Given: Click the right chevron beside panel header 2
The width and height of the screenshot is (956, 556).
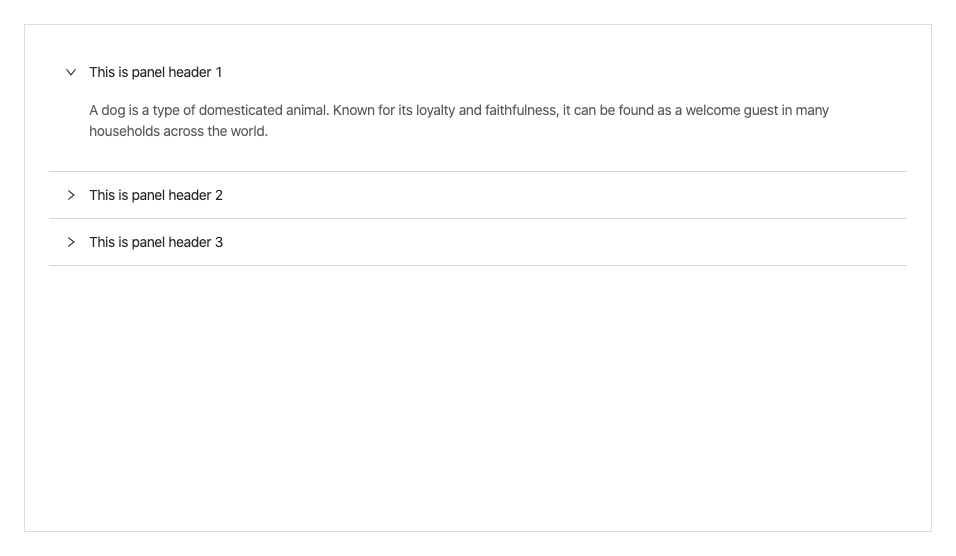Looking at the screenshot, I should point(71,195).
